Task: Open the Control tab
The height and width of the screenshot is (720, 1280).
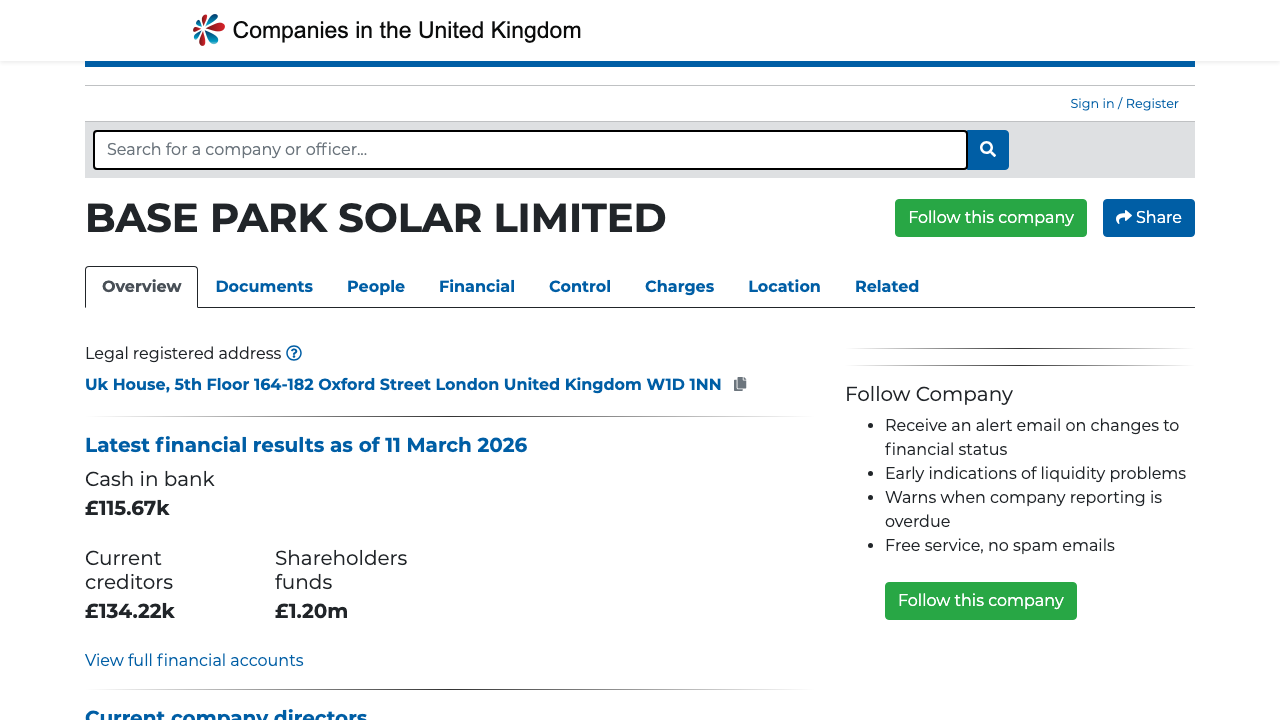Action: pyautogui.click(x=580, y=287)
